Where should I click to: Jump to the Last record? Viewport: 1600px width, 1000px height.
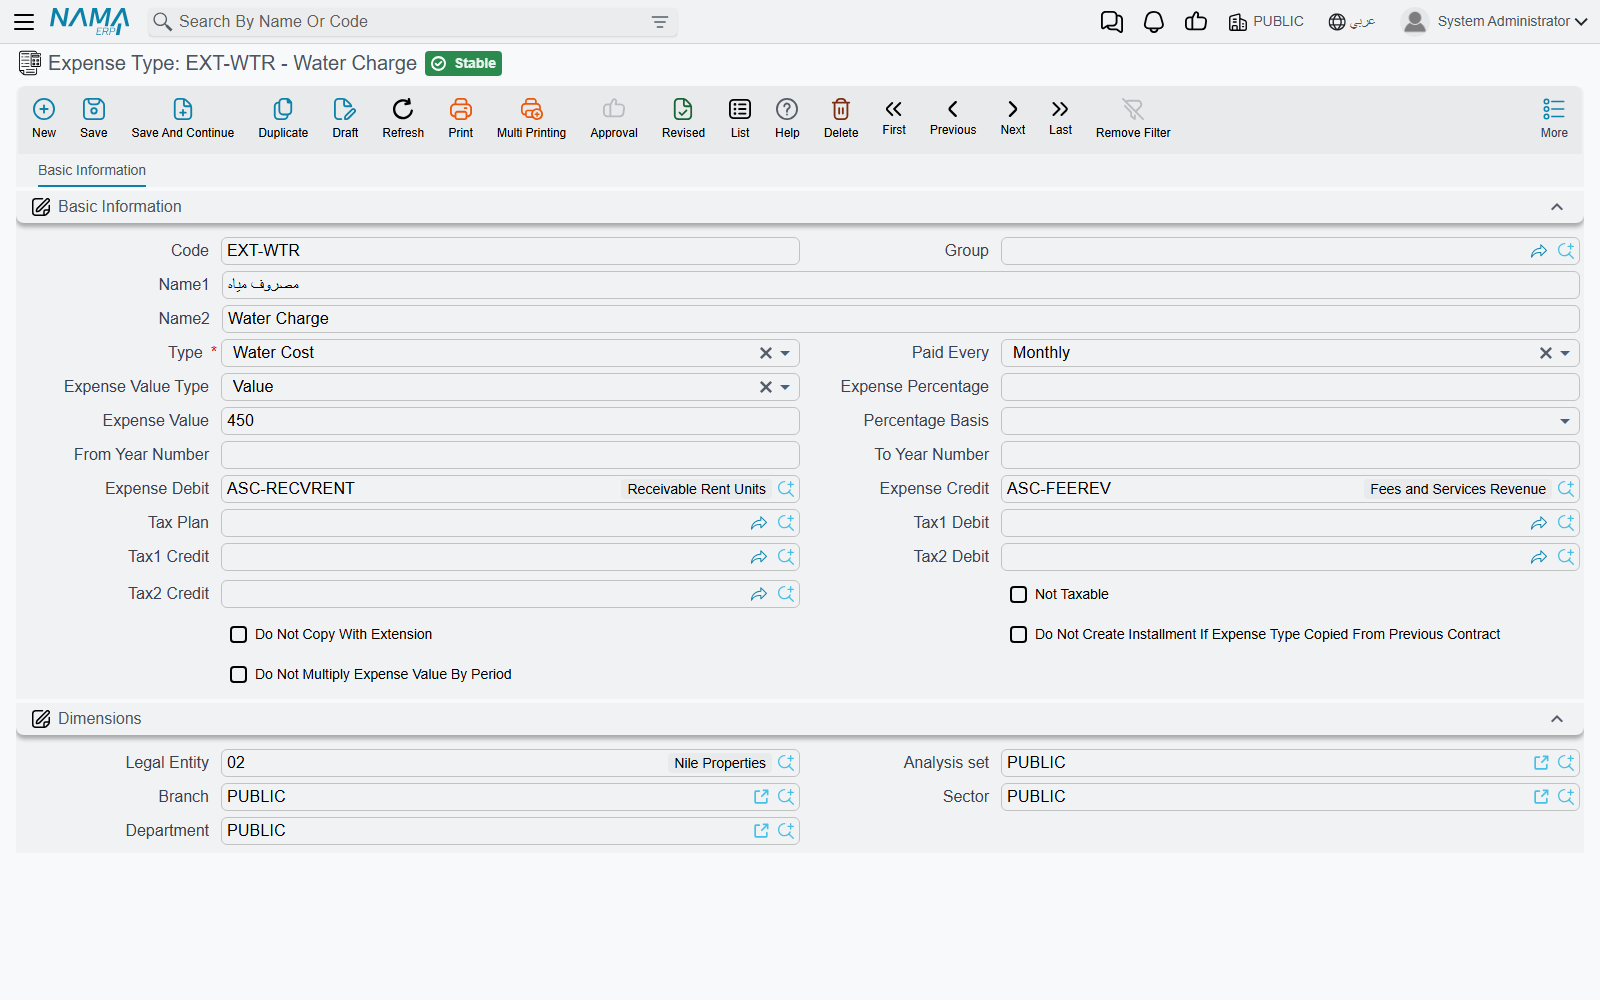pyautogui.click(x=1060, y=117)
